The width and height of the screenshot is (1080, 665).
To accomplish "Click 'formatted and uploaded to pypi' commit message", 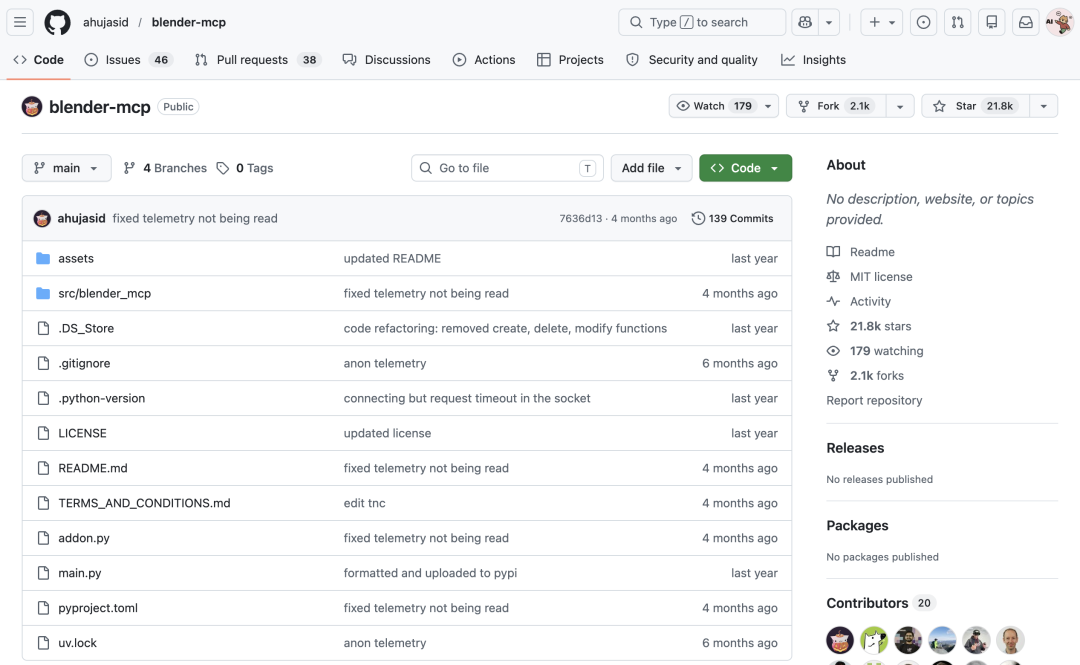I will click(x=430, y=573).
